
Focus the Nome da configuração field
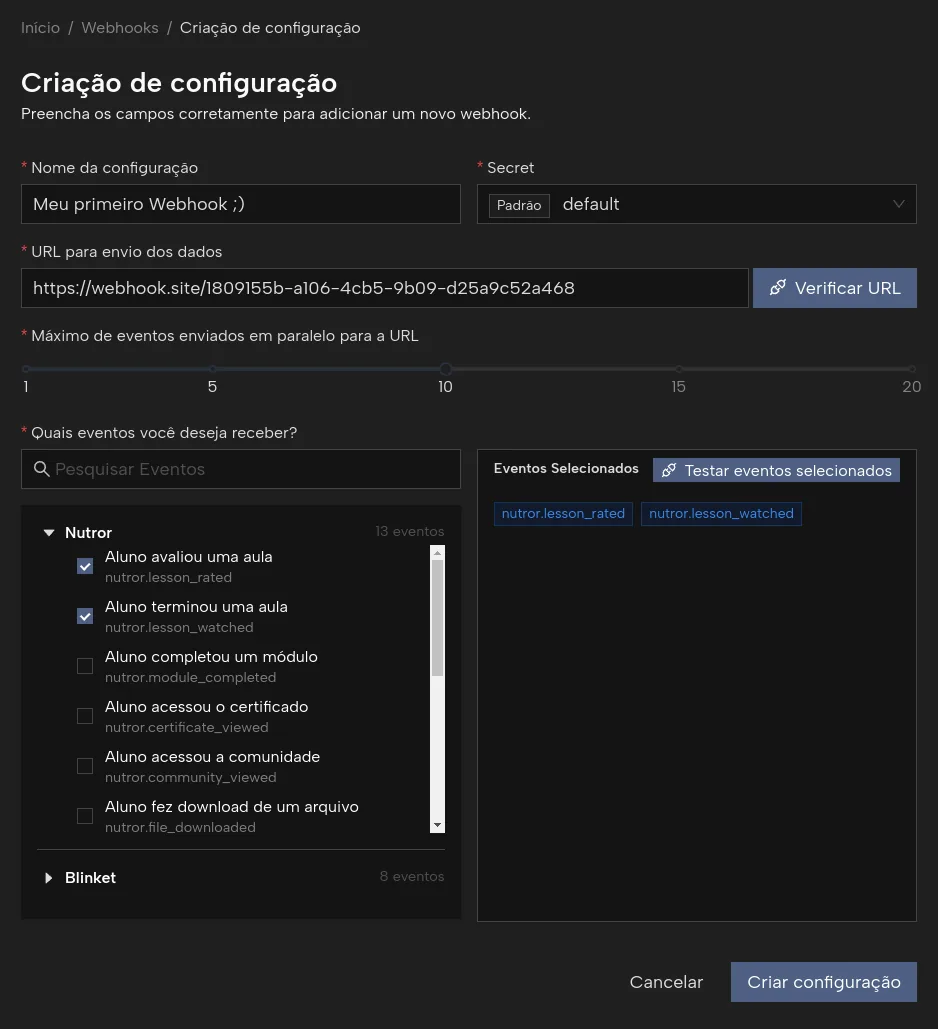(241, 204)
